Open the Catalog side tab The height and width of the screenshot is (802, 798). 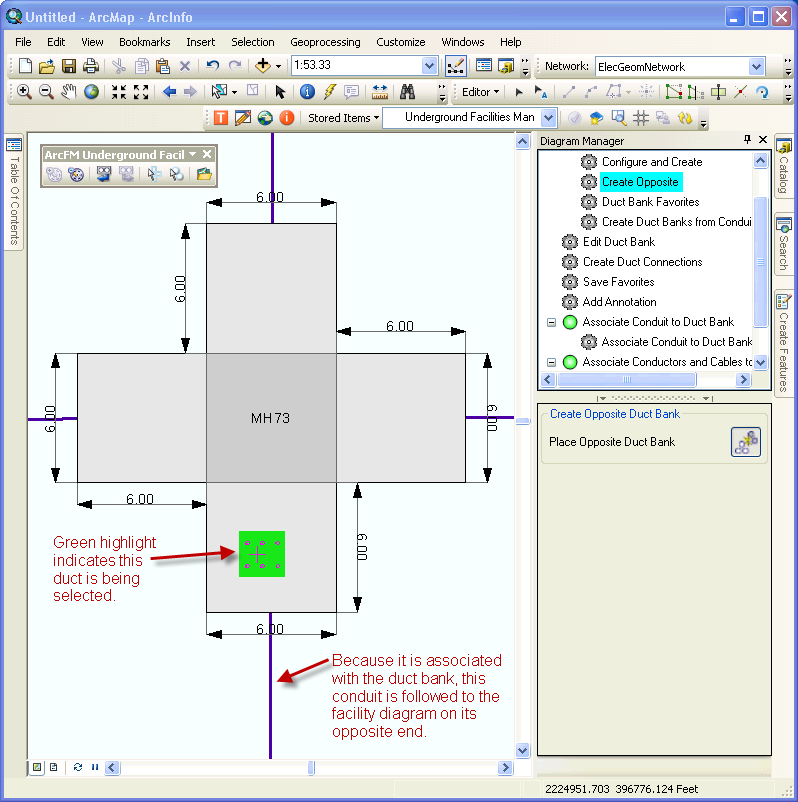point(784,167)
